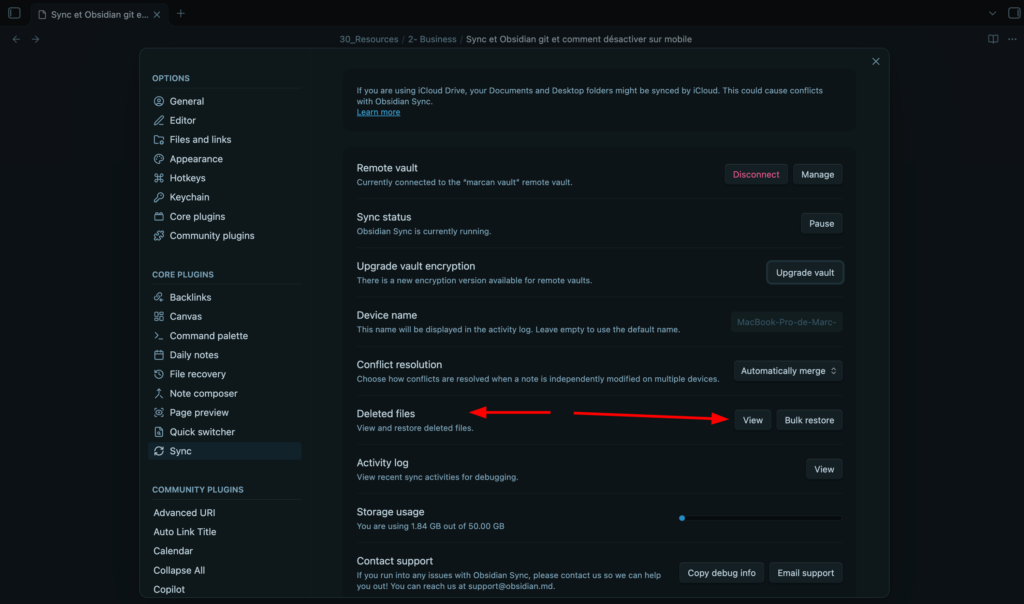The image size is (1024, 604).
Task: Open Editor settings pencil icon
Action: (159, 120)
